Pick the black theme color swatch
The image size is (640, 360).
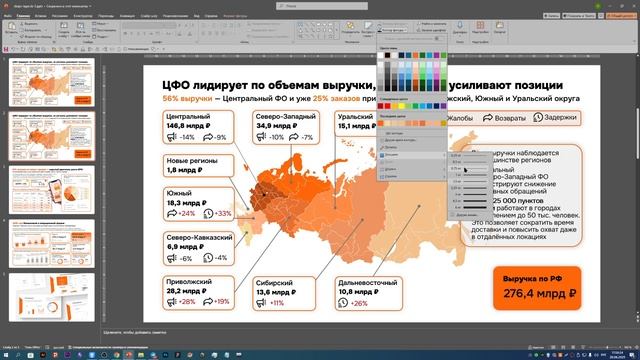387,55
